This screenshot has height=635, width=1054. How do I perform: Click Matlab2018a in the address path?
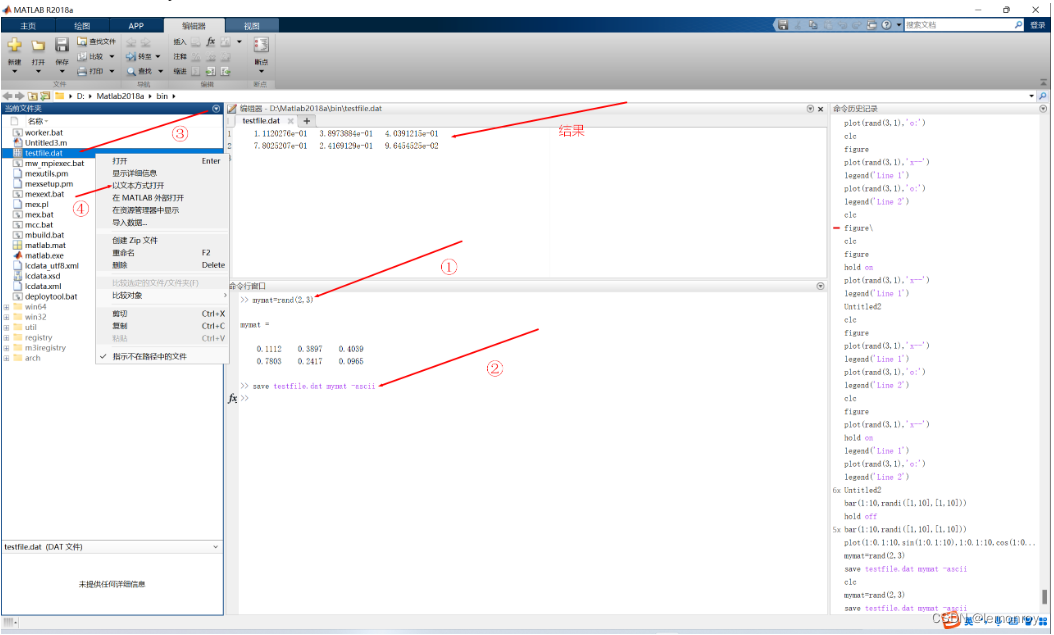[120, 96]
